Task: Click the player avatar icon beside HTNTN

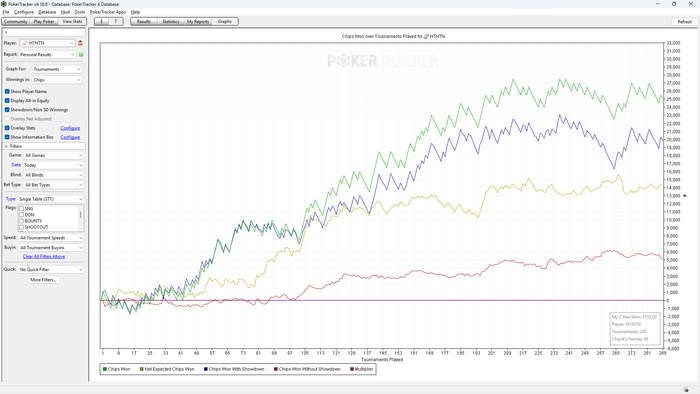Action: [x=80, y=43]
